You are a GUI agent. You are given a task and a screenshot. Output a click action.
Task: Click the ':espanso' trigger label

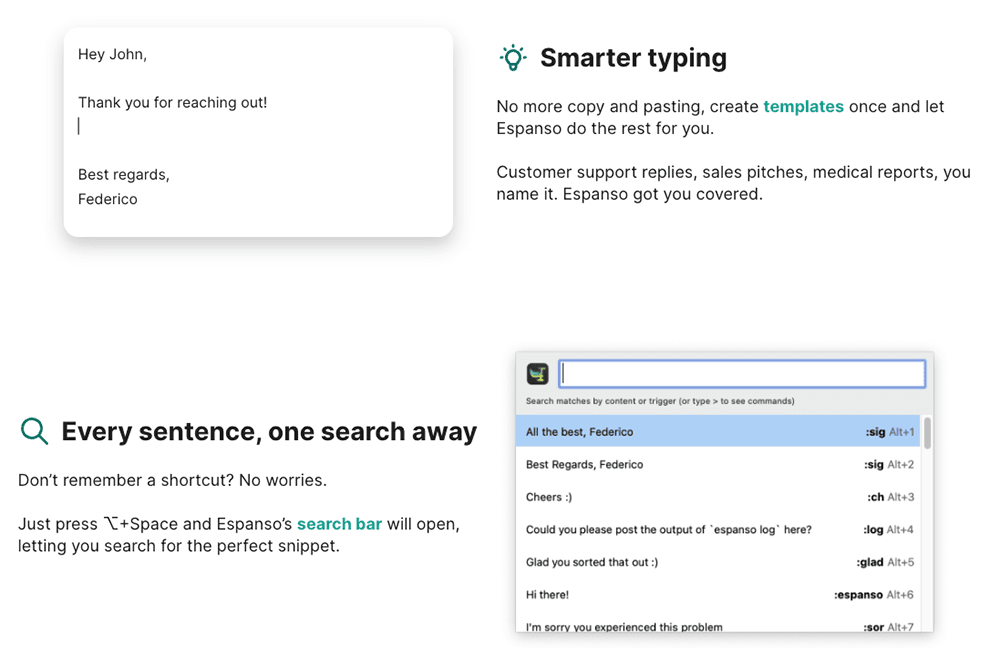coord(858,595)
